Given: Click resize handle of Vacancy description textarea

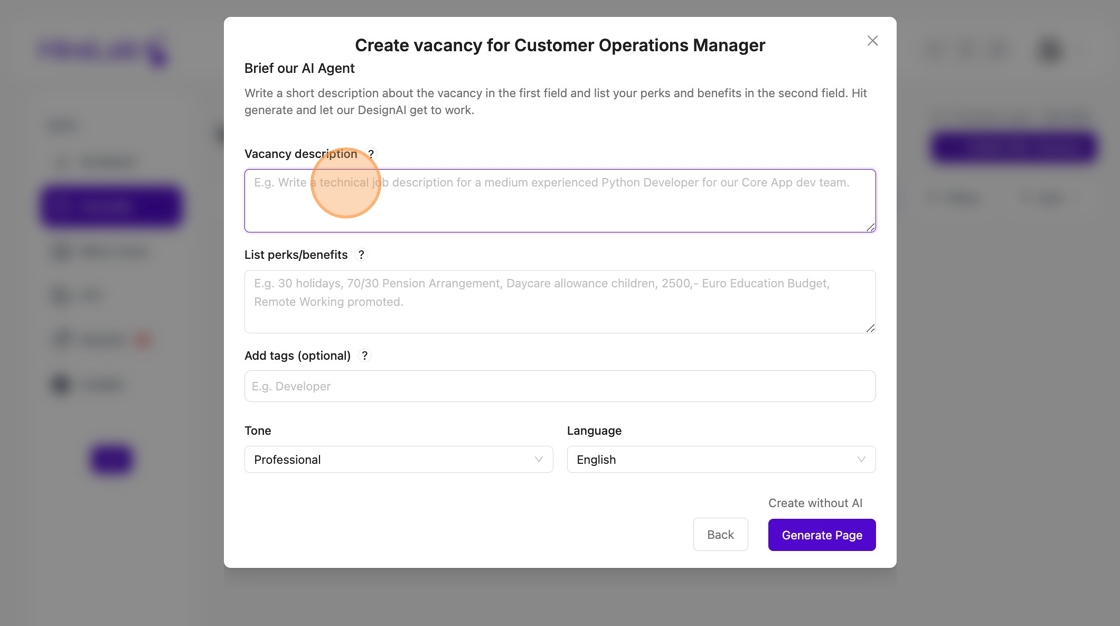Looking at the screenshot, I should click(x=870, y=227).
